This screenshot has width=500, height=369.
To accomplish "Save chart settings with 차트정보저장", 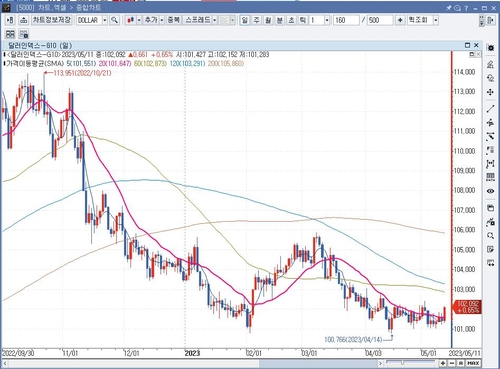I will (52, 20).
